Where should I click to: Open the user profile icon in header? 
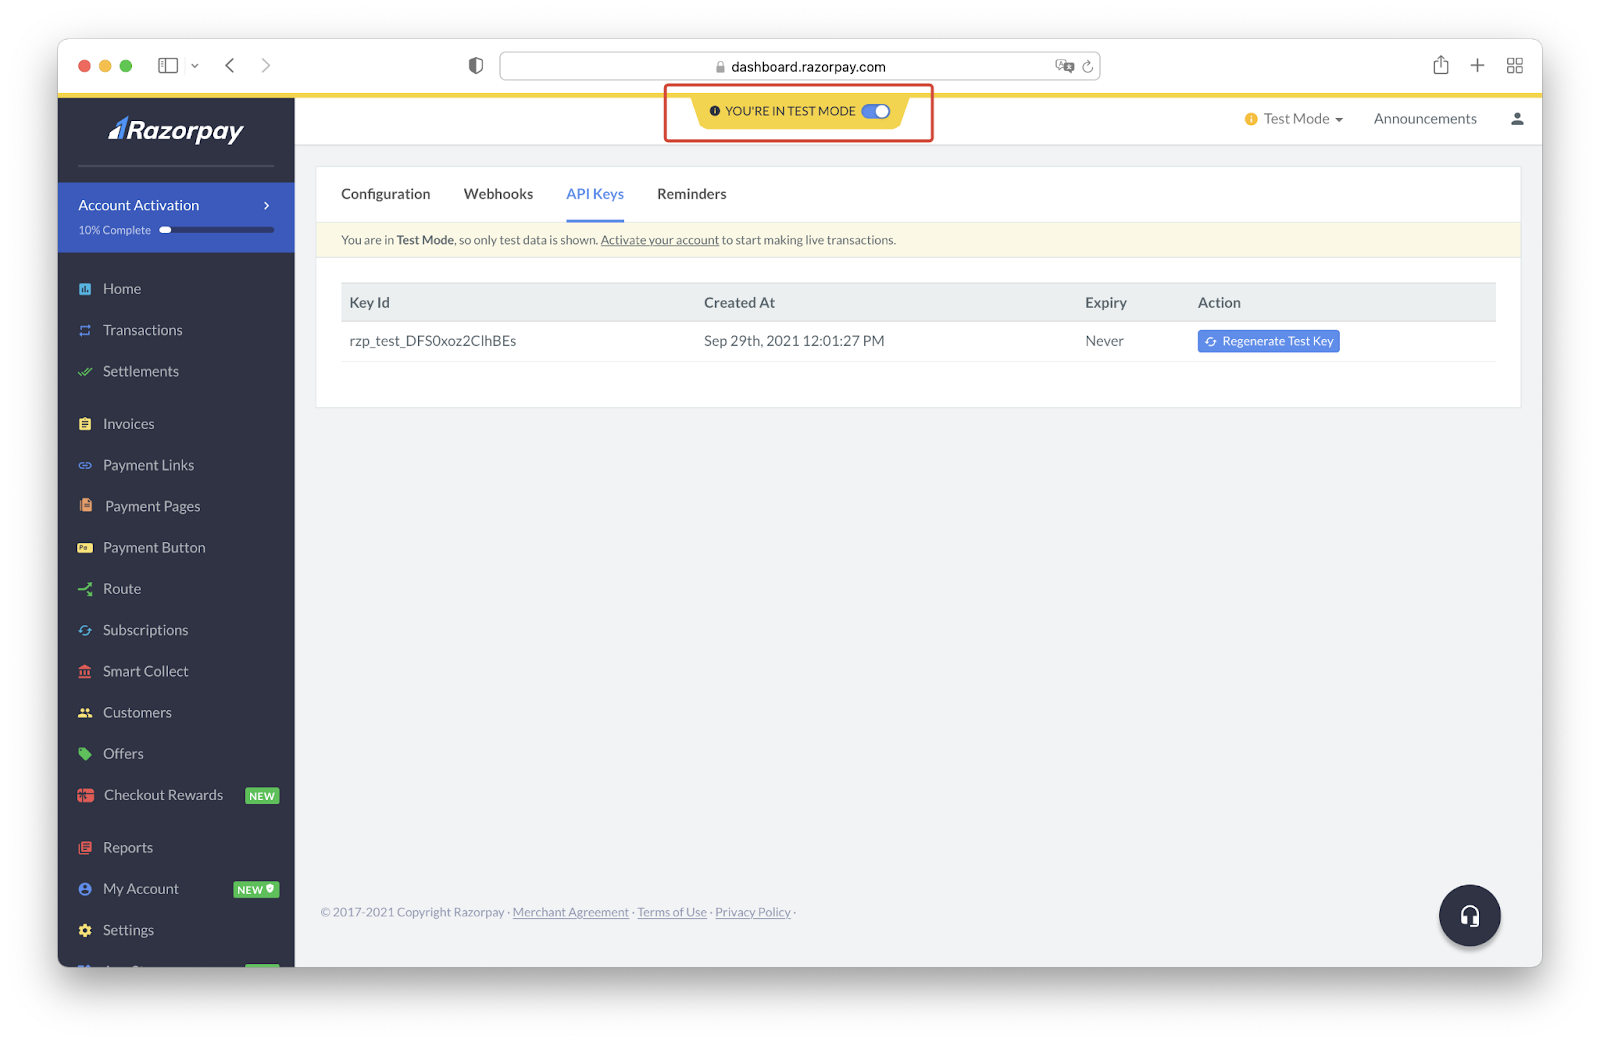pos(1517,119)
